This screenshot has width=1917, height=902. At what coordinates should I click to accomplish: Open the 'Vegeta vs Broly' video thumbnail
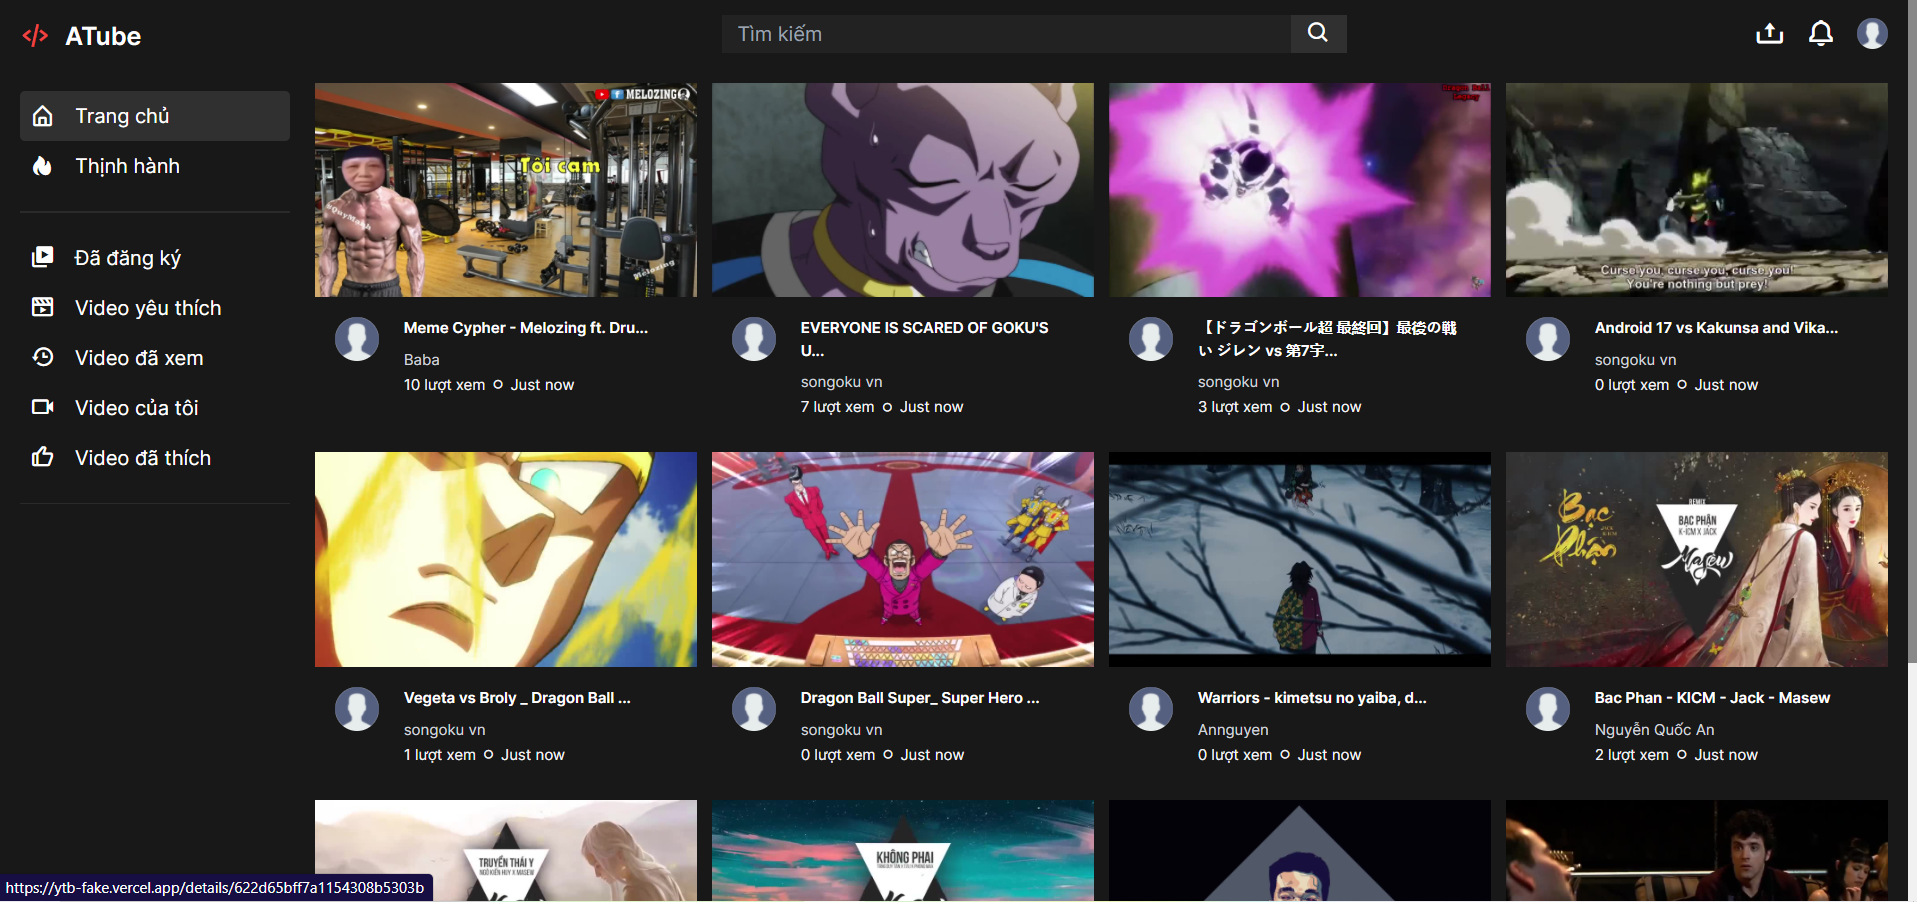505,559
